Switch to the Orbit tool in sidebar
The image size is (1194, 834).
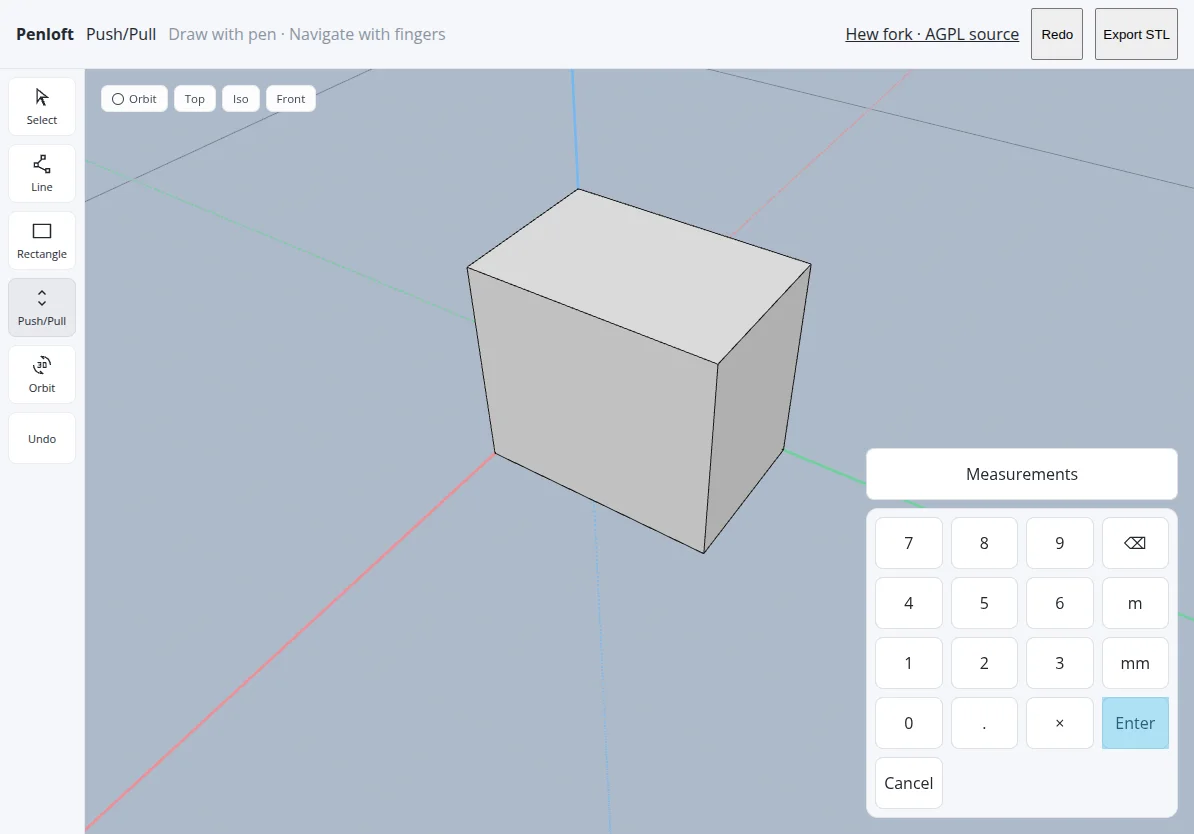(42, 375)
